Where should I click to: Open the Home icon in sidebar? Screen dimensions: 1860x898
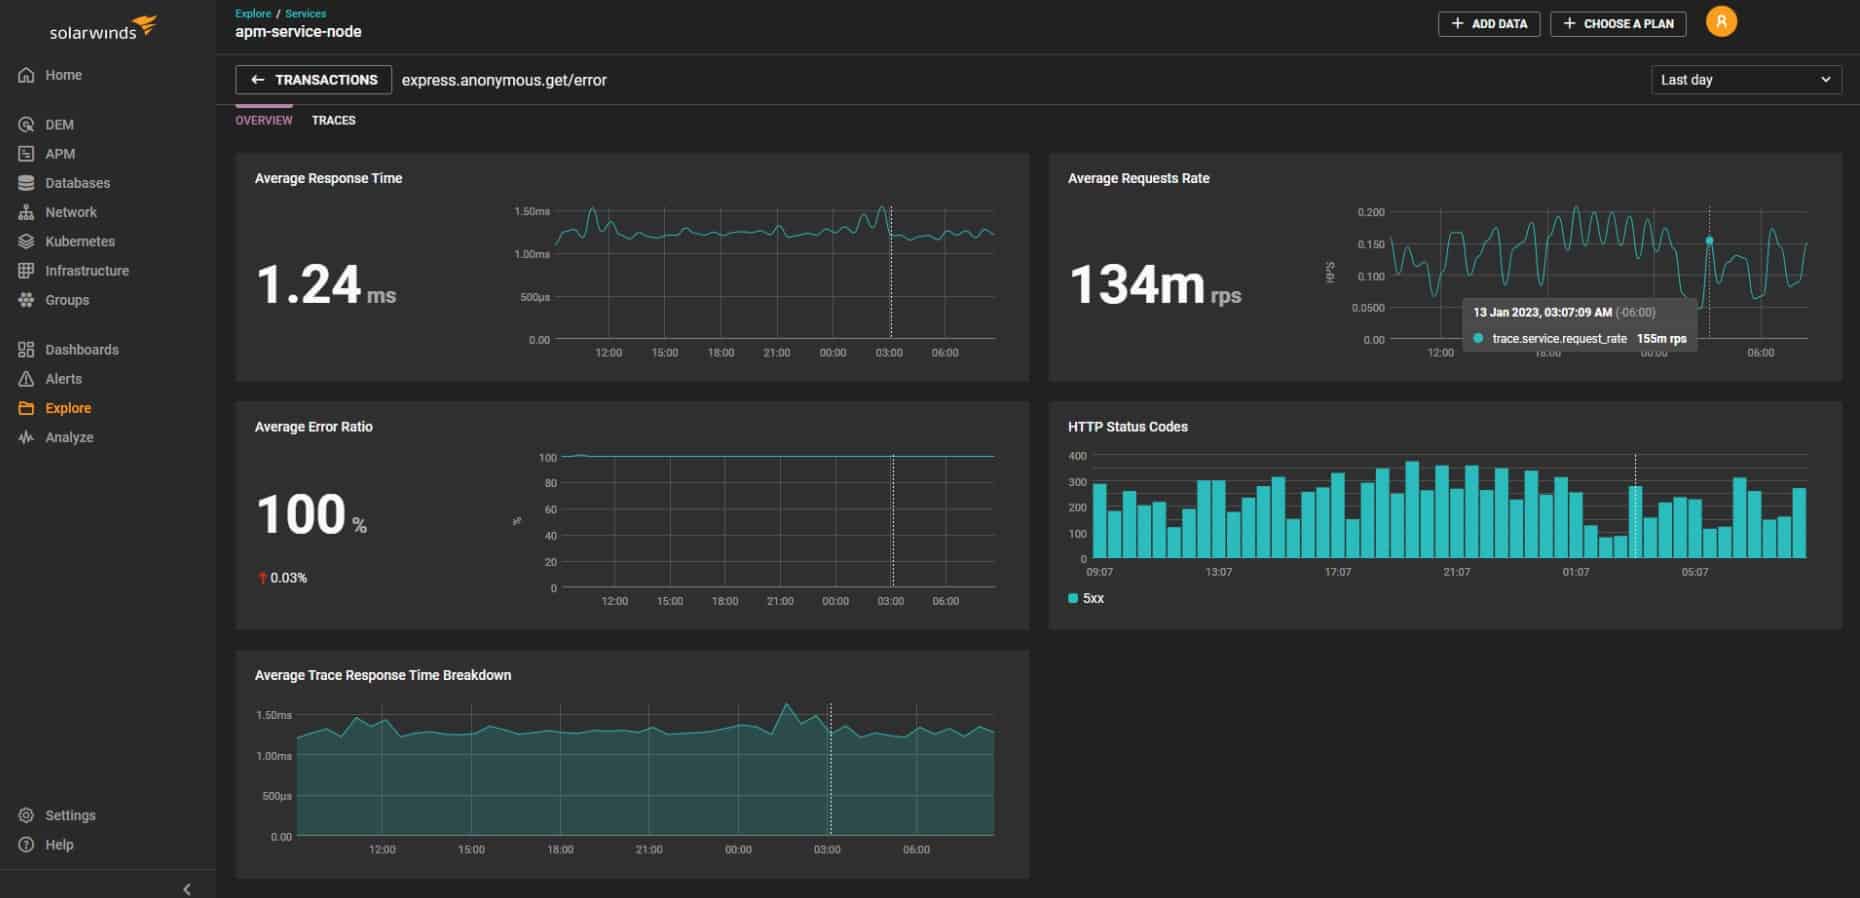(x=26, y=75)
